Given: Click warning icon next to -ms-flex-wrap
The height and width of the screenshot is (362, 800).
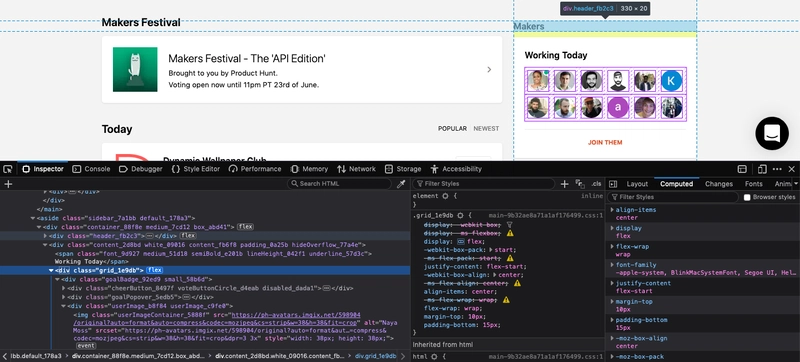Looking at the screenshot, I should (x=506, y=300).
